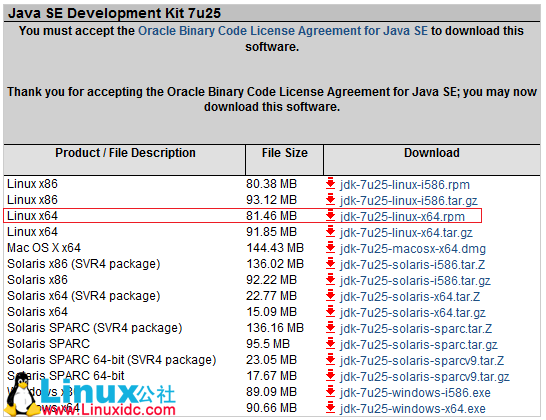Image resolution: width=546 pixels, height=420 pixels.
Task: Download jdk-7u25-solaris-sparc.tar.Z file link
Action: coord(416,329)
